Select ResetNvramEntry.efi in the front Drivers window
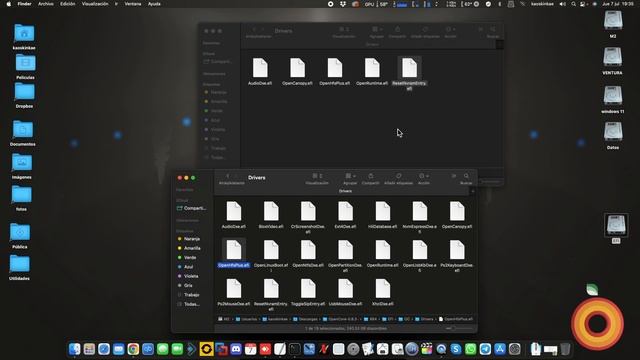 tap(271, 289)
